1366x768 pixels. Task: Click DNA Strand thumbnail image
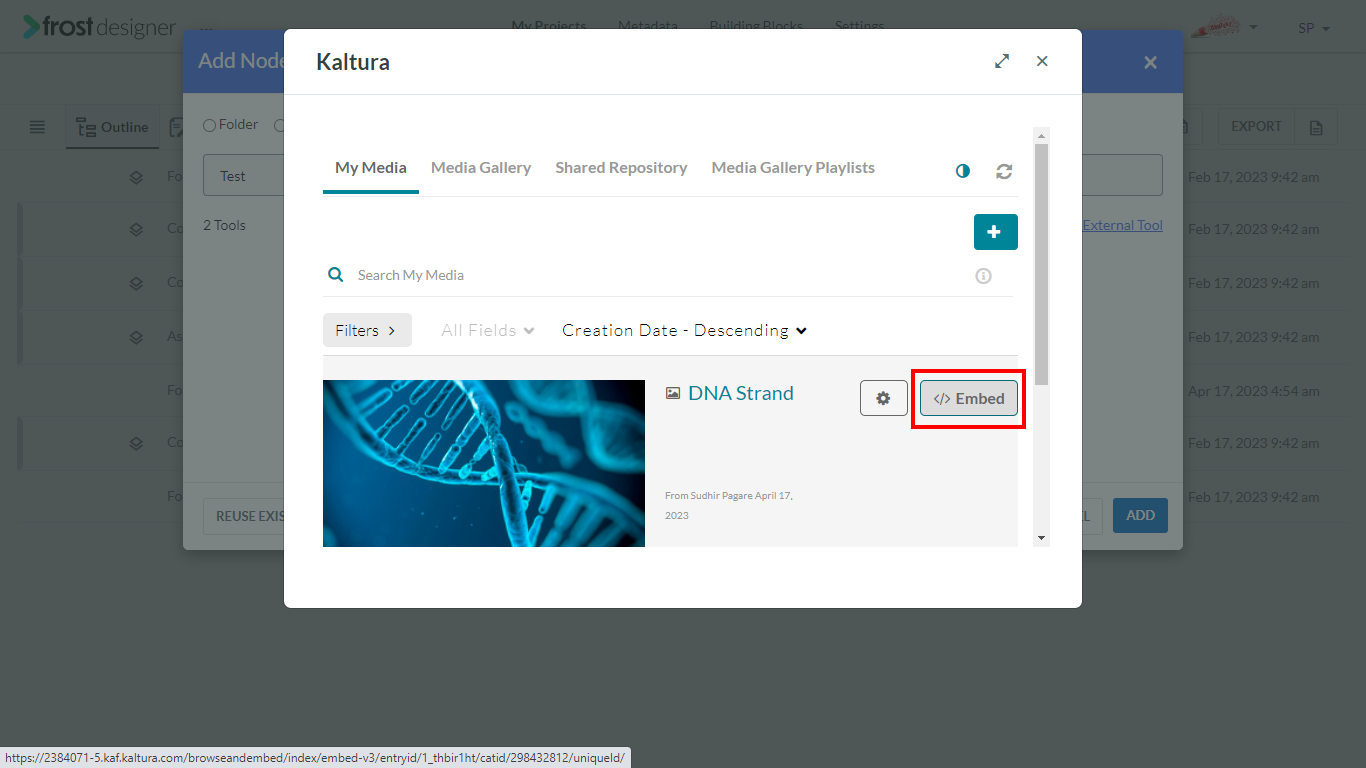(484, 463)
